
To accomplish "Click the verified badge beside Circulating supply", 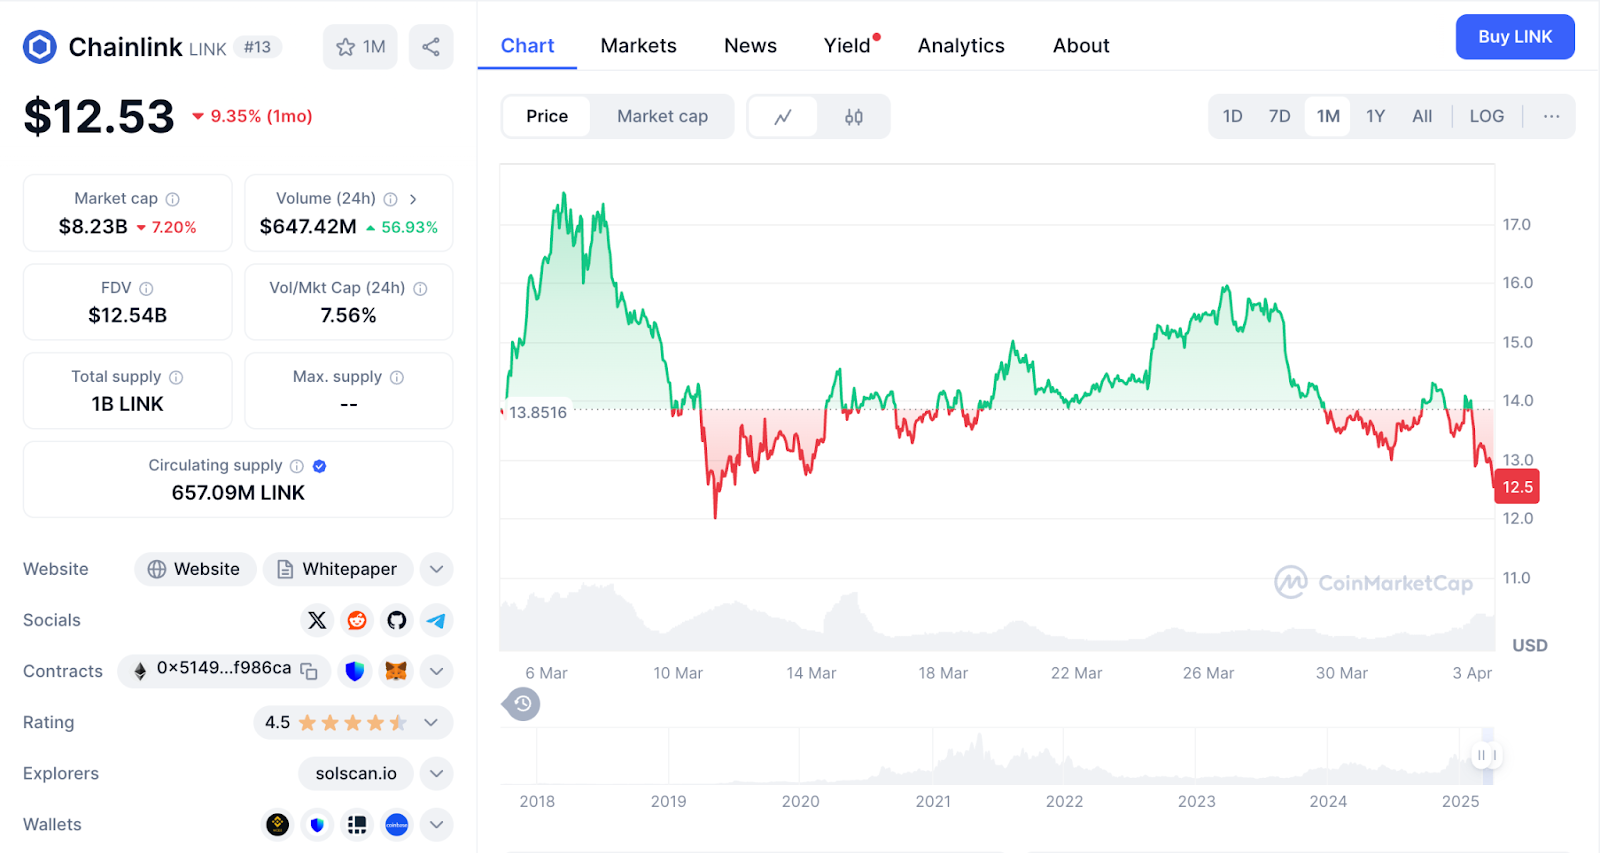I will pyautogui.click(x=320, y=466).
